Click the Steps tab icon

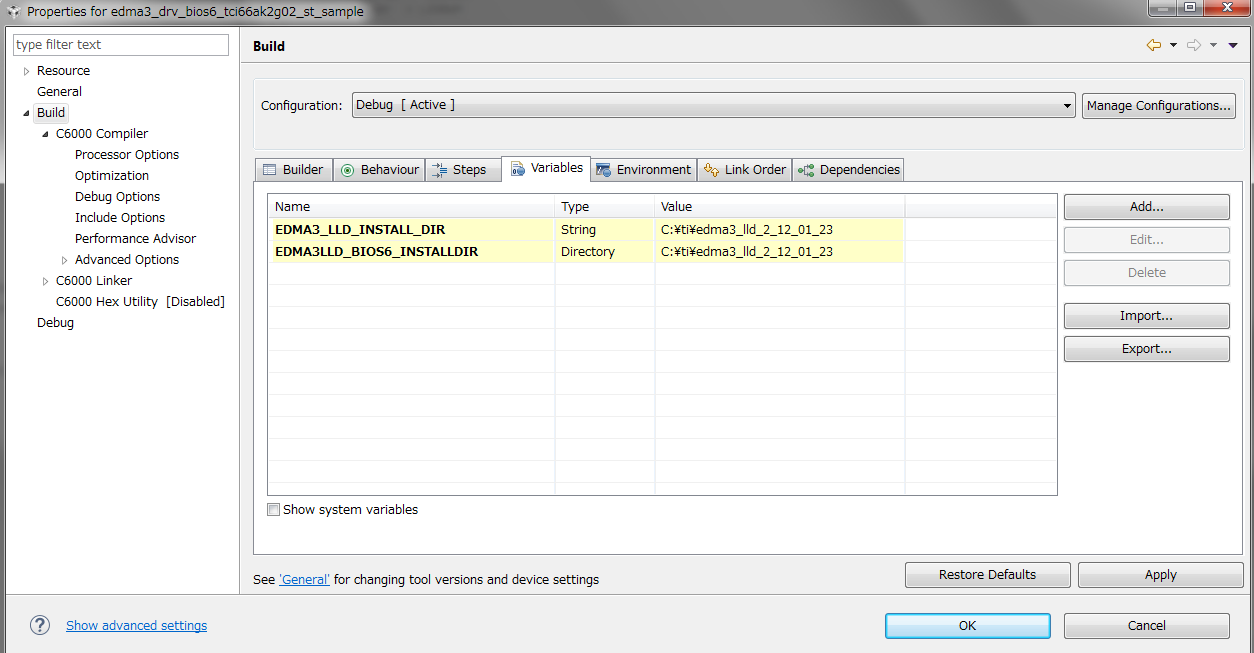[439, 170]
